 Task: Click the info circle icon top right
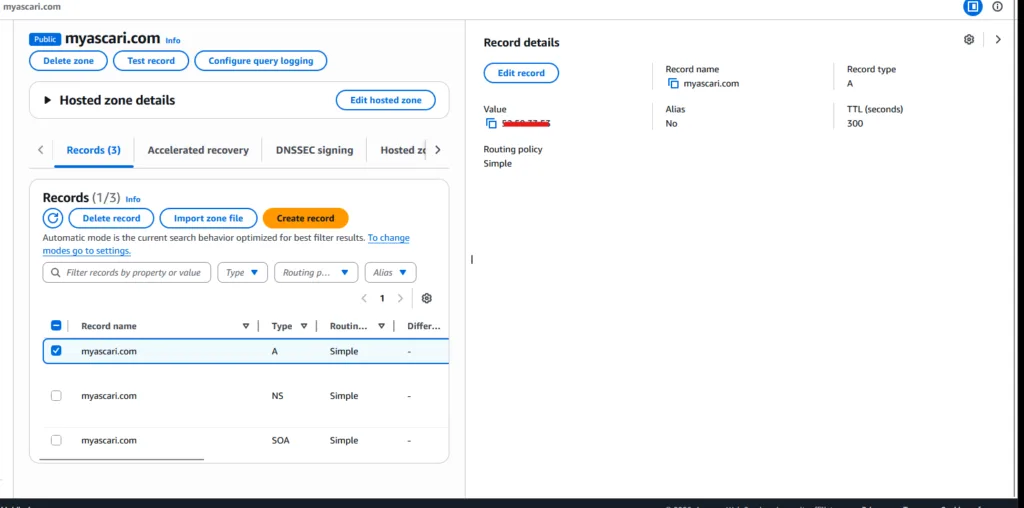click(x=997, y=7)
